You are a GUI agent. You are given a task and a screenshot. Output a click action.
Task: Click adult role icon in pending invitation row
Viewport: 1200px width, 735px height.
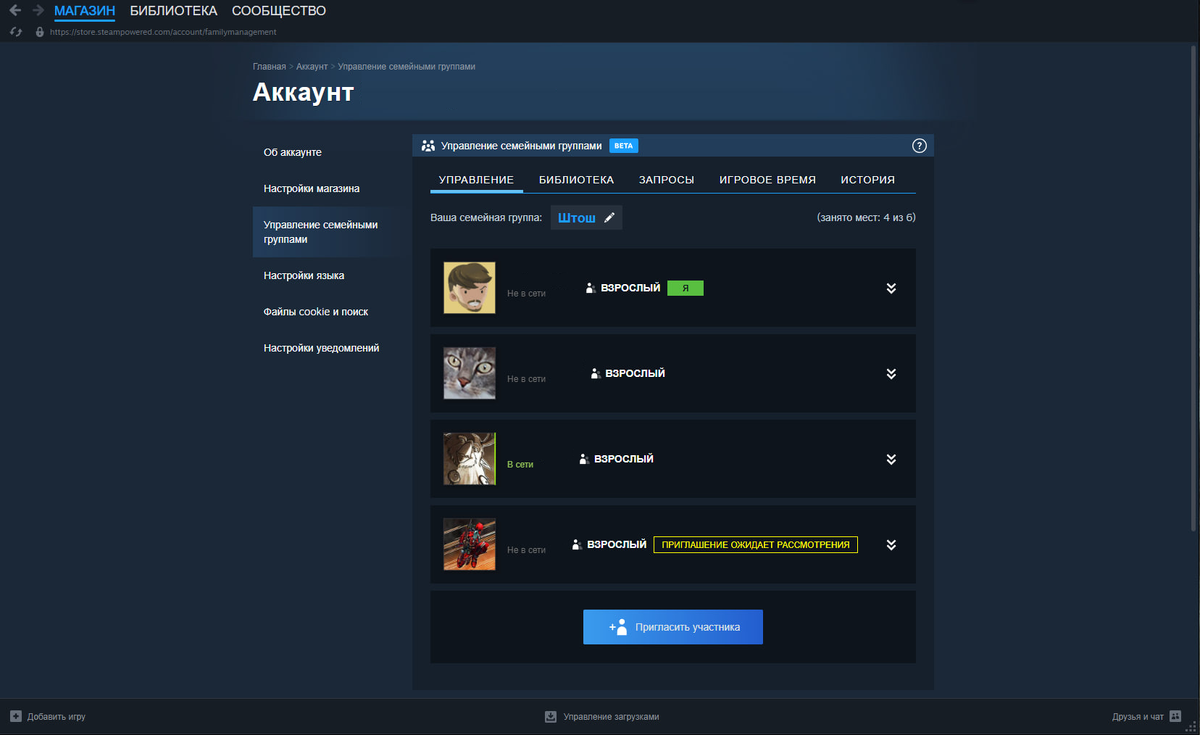[x=577, y=545]
